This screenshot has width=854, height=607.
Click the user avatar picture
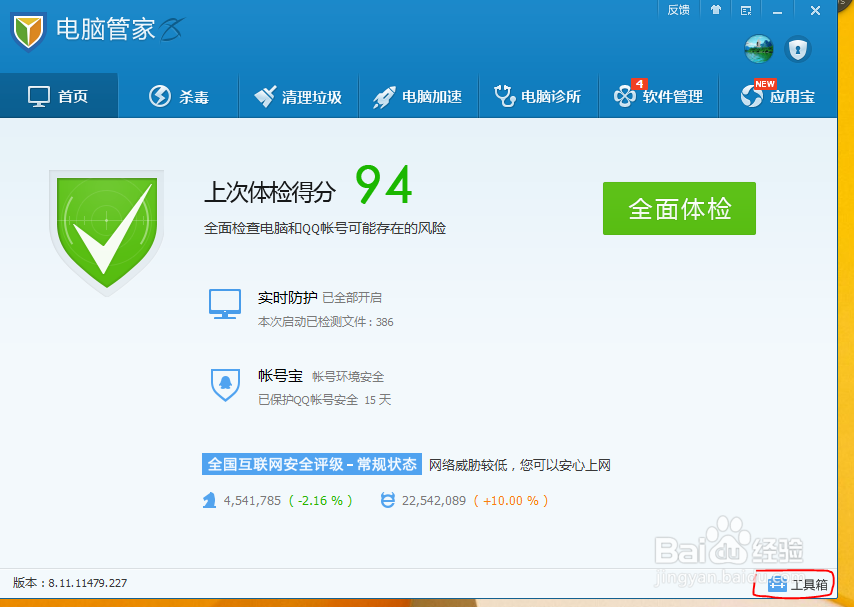[759, 49]
